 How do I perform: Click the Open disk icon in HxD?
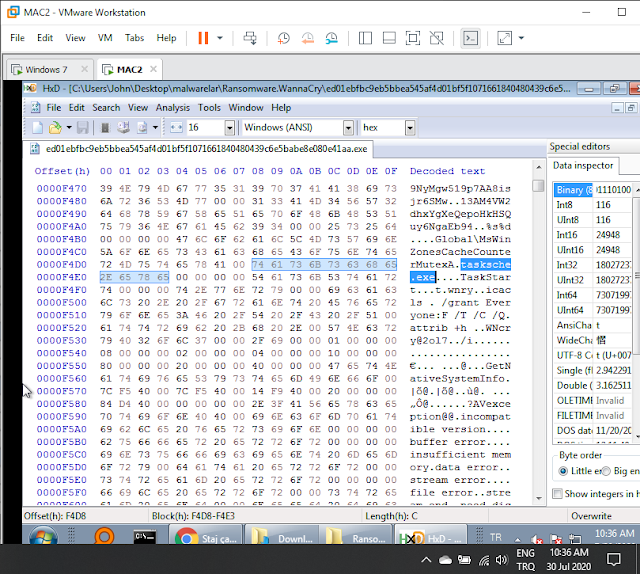tap(123, 127)
